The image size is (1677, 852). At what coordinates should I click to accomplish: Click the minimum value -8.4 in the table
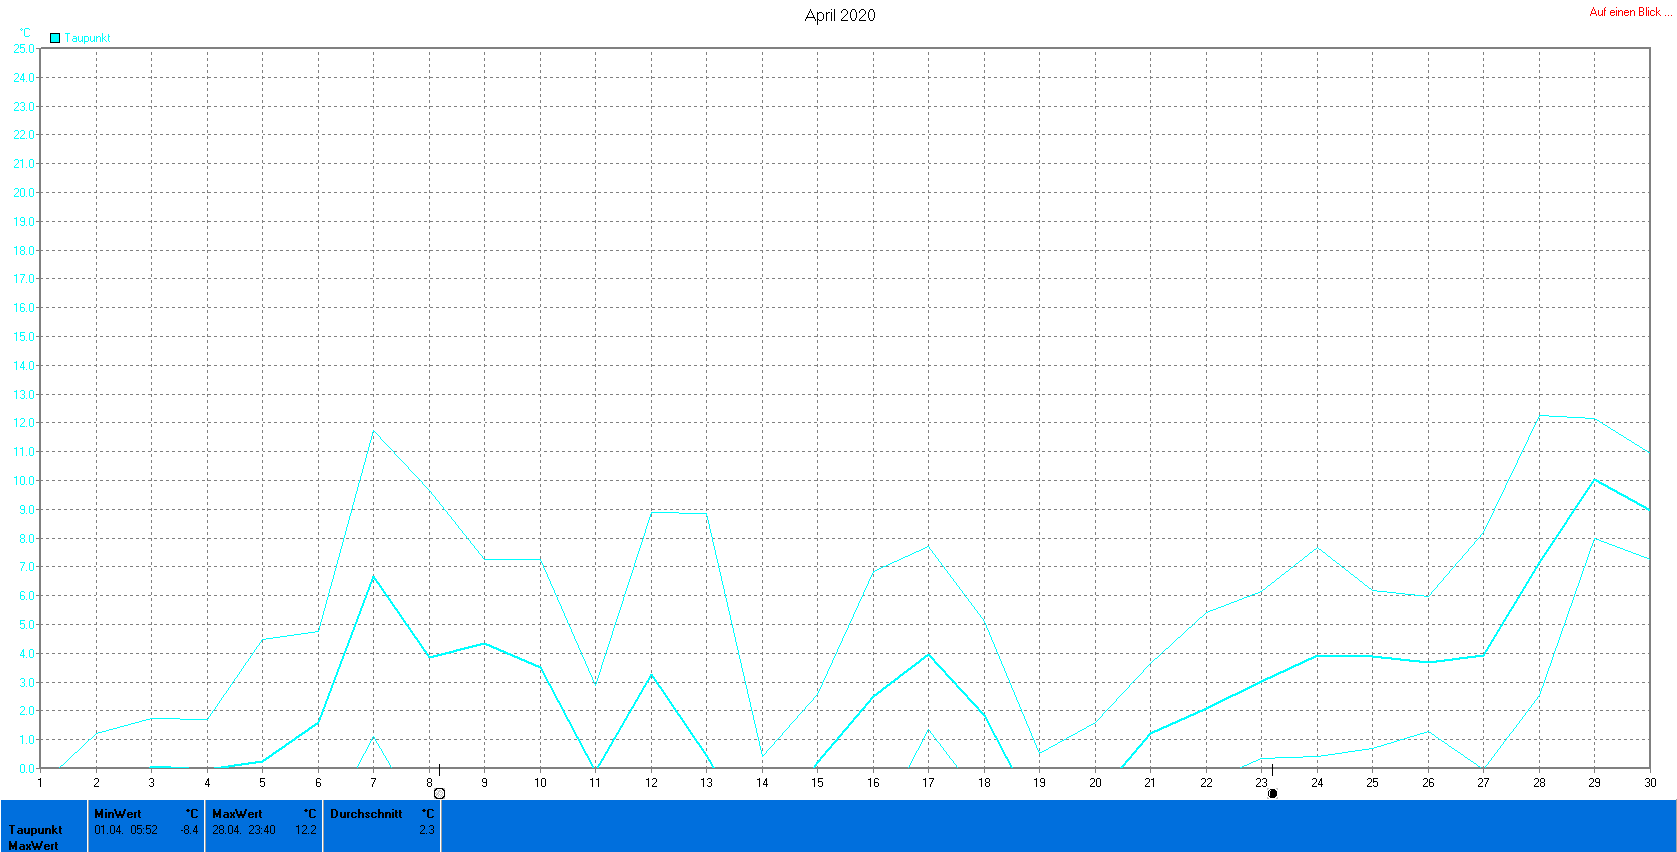pos(189,830)
